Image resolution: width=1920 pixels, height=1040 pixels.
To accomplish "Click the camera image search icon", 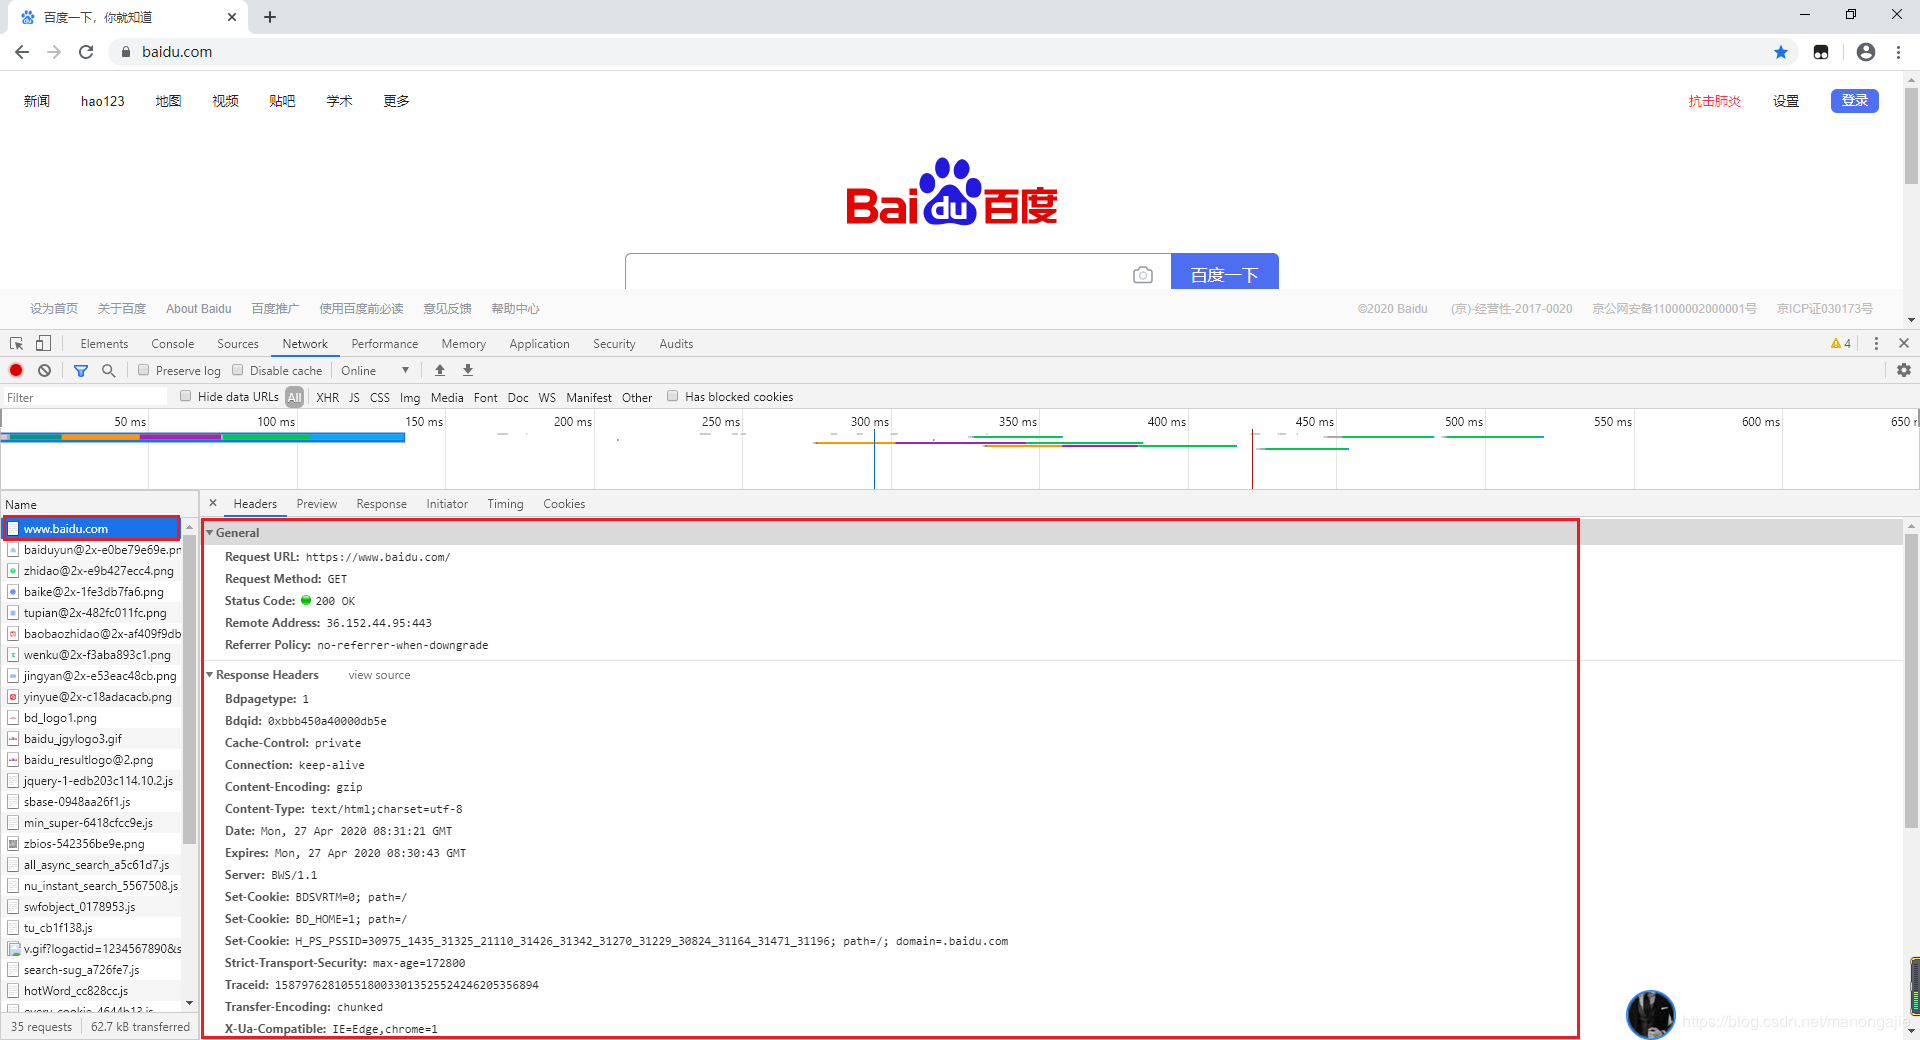I will pyautogui.click(x=1143, y=275).
